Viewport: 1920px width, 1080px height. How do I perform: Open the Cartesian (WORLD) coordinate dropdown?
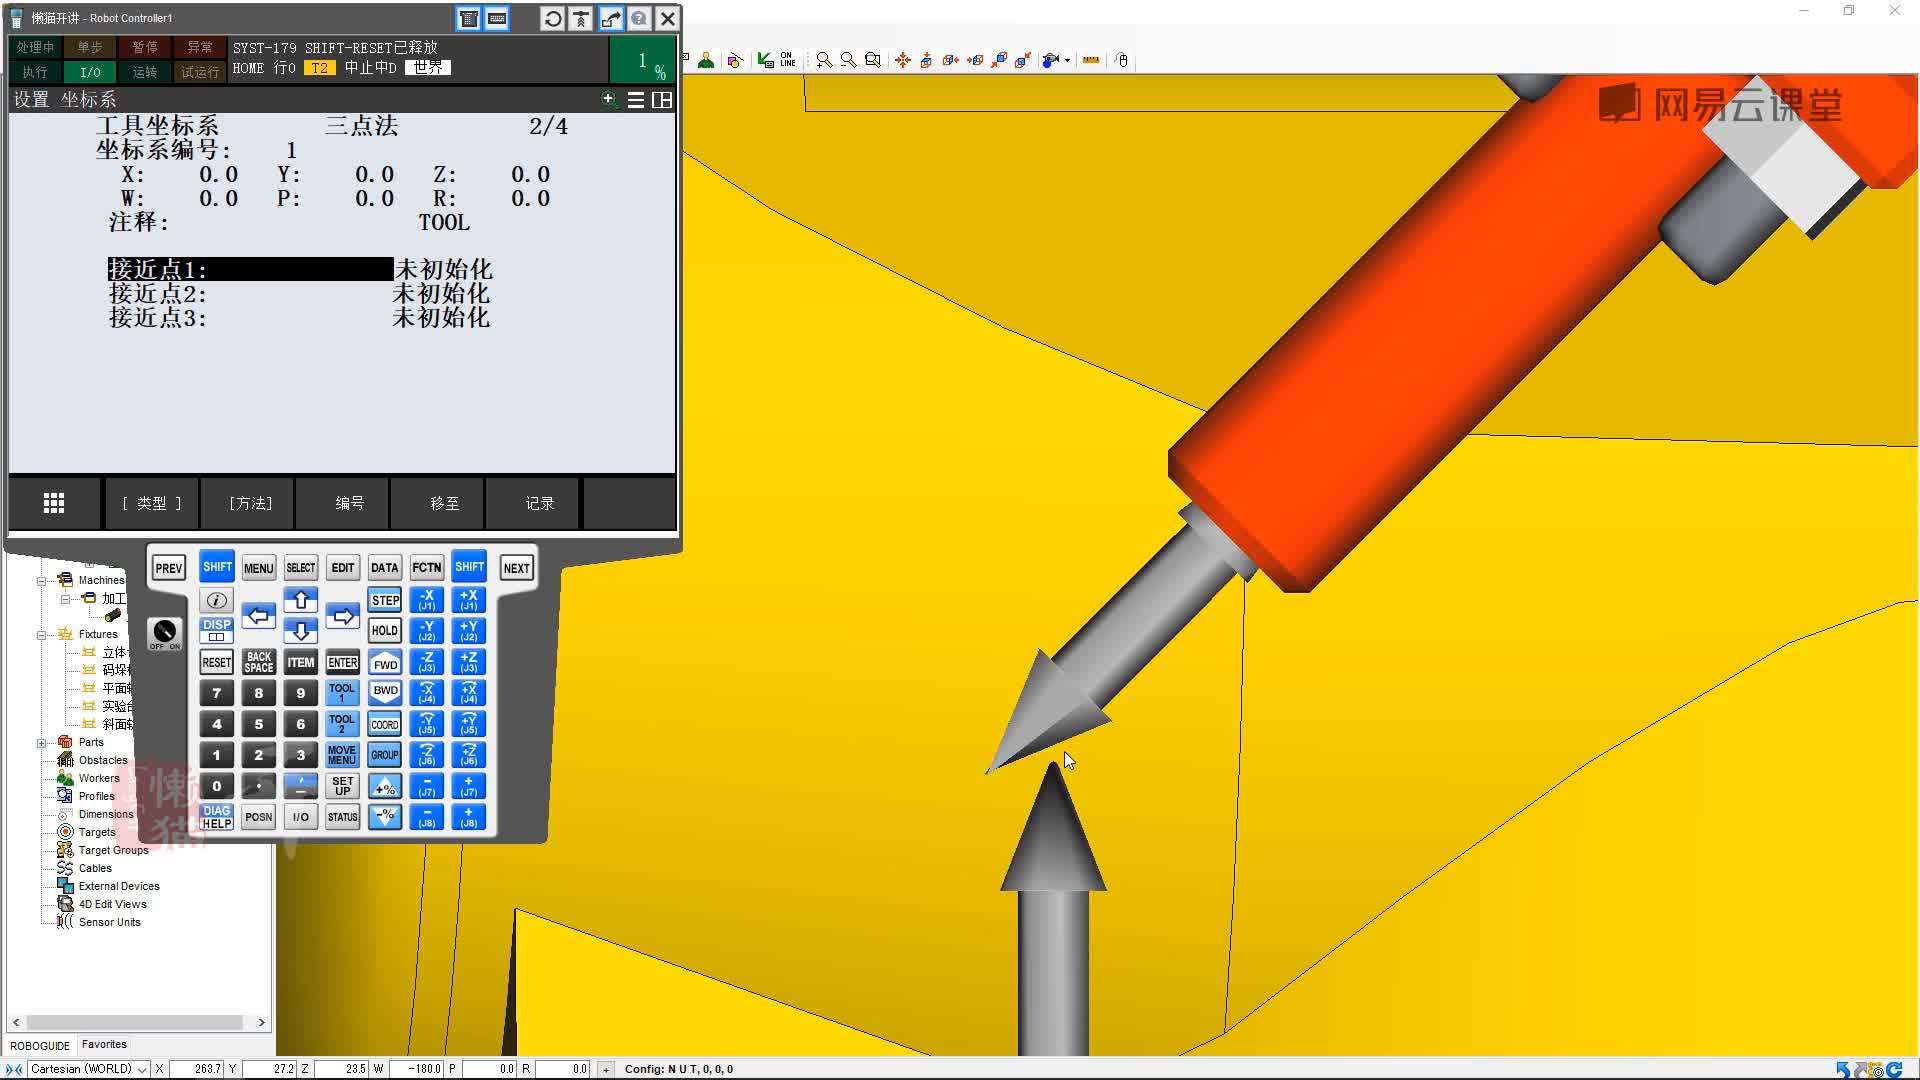tap(142, 1069)
